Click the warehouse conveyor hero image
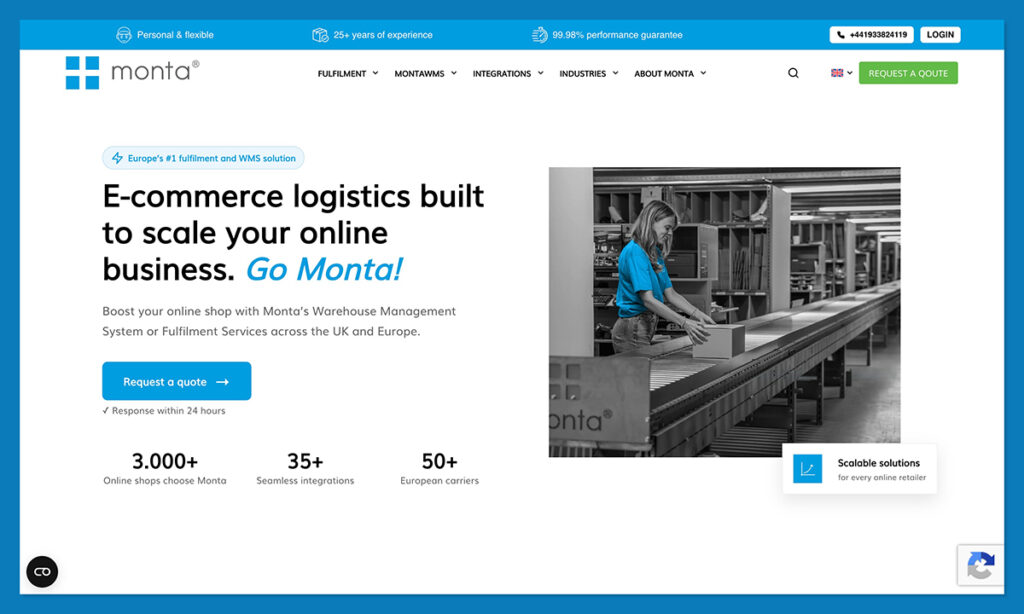The height and width of the screenshot is (614, 1024). click(724, 312)
